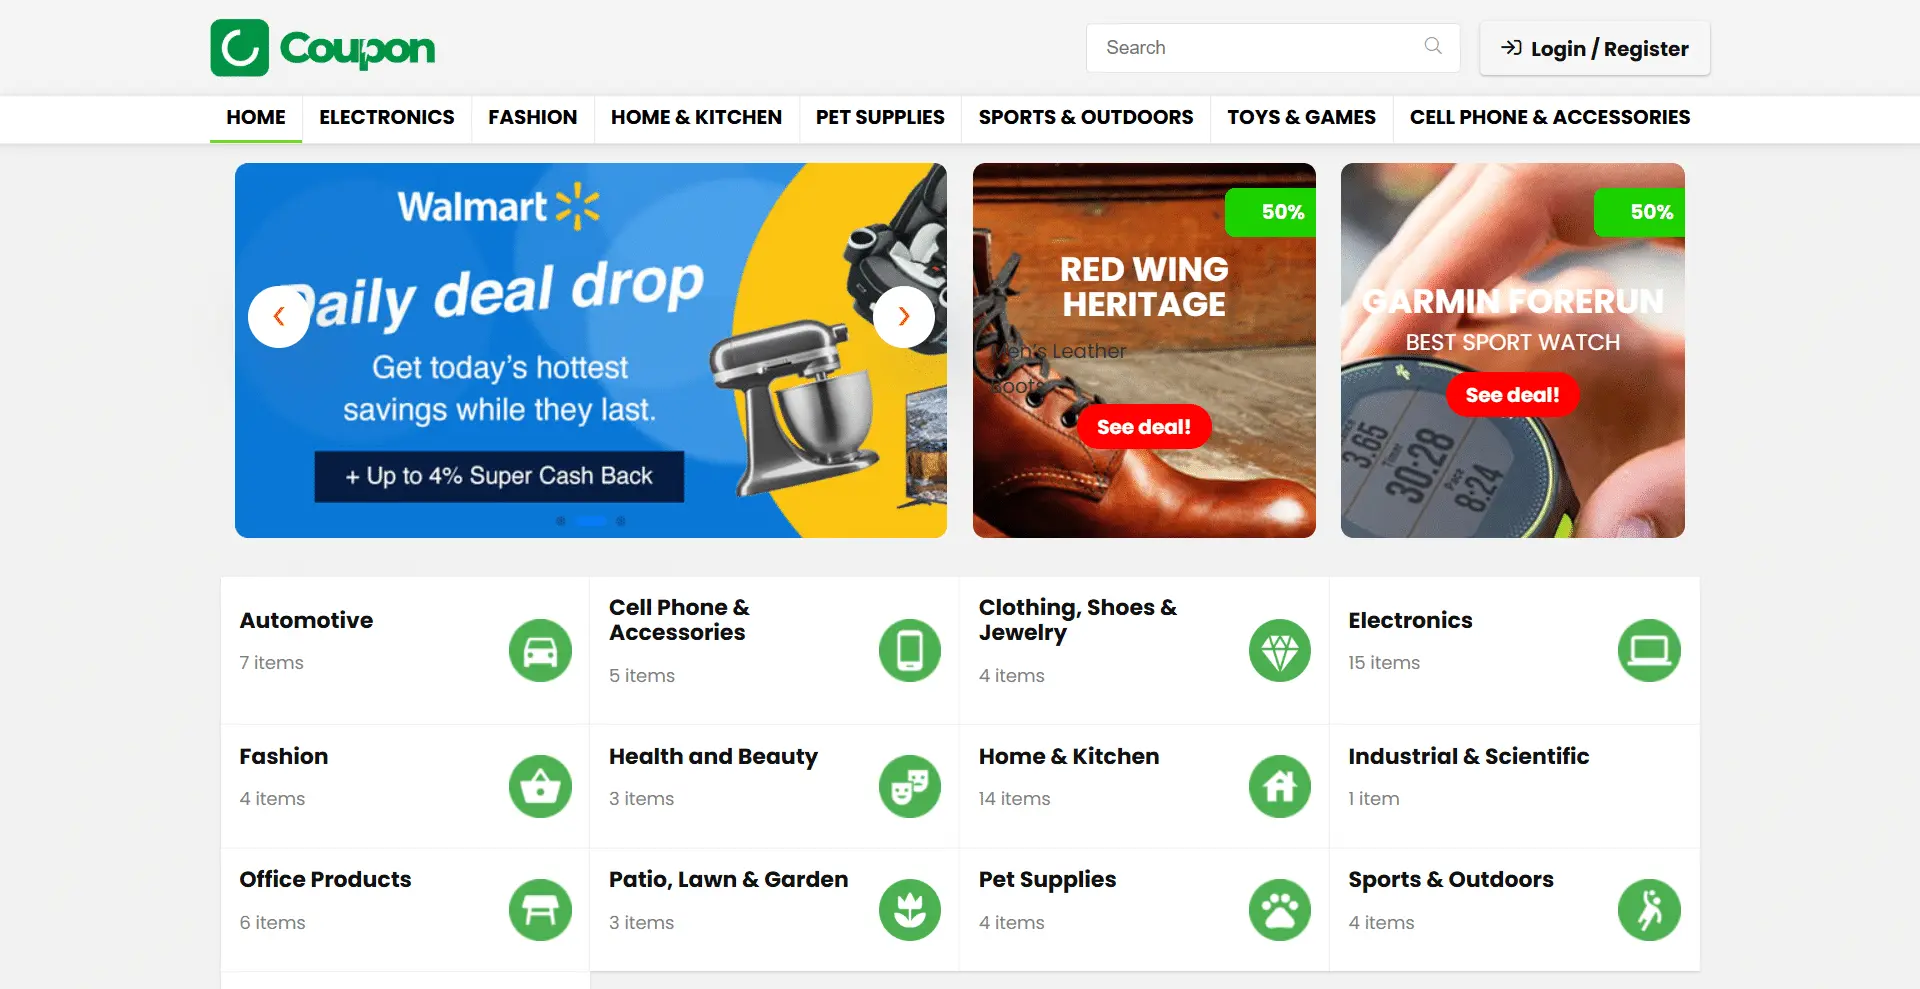
Task: Click the Health and Beauty masks icon
Action: 910,787
